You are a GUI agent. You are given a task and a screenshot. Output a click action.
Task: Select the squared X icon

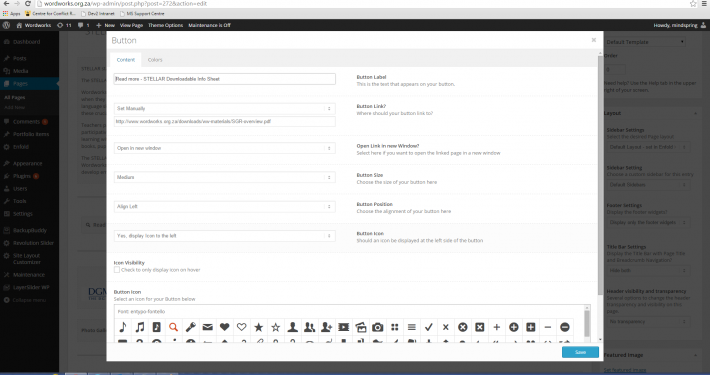coord(480,327)
